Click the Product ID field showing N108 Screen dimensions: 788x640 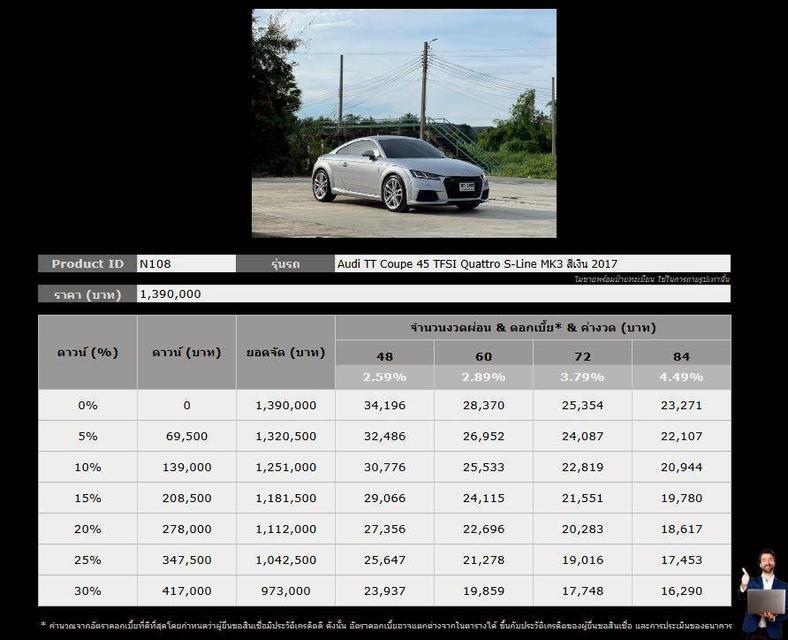click(x=186, y=264)
